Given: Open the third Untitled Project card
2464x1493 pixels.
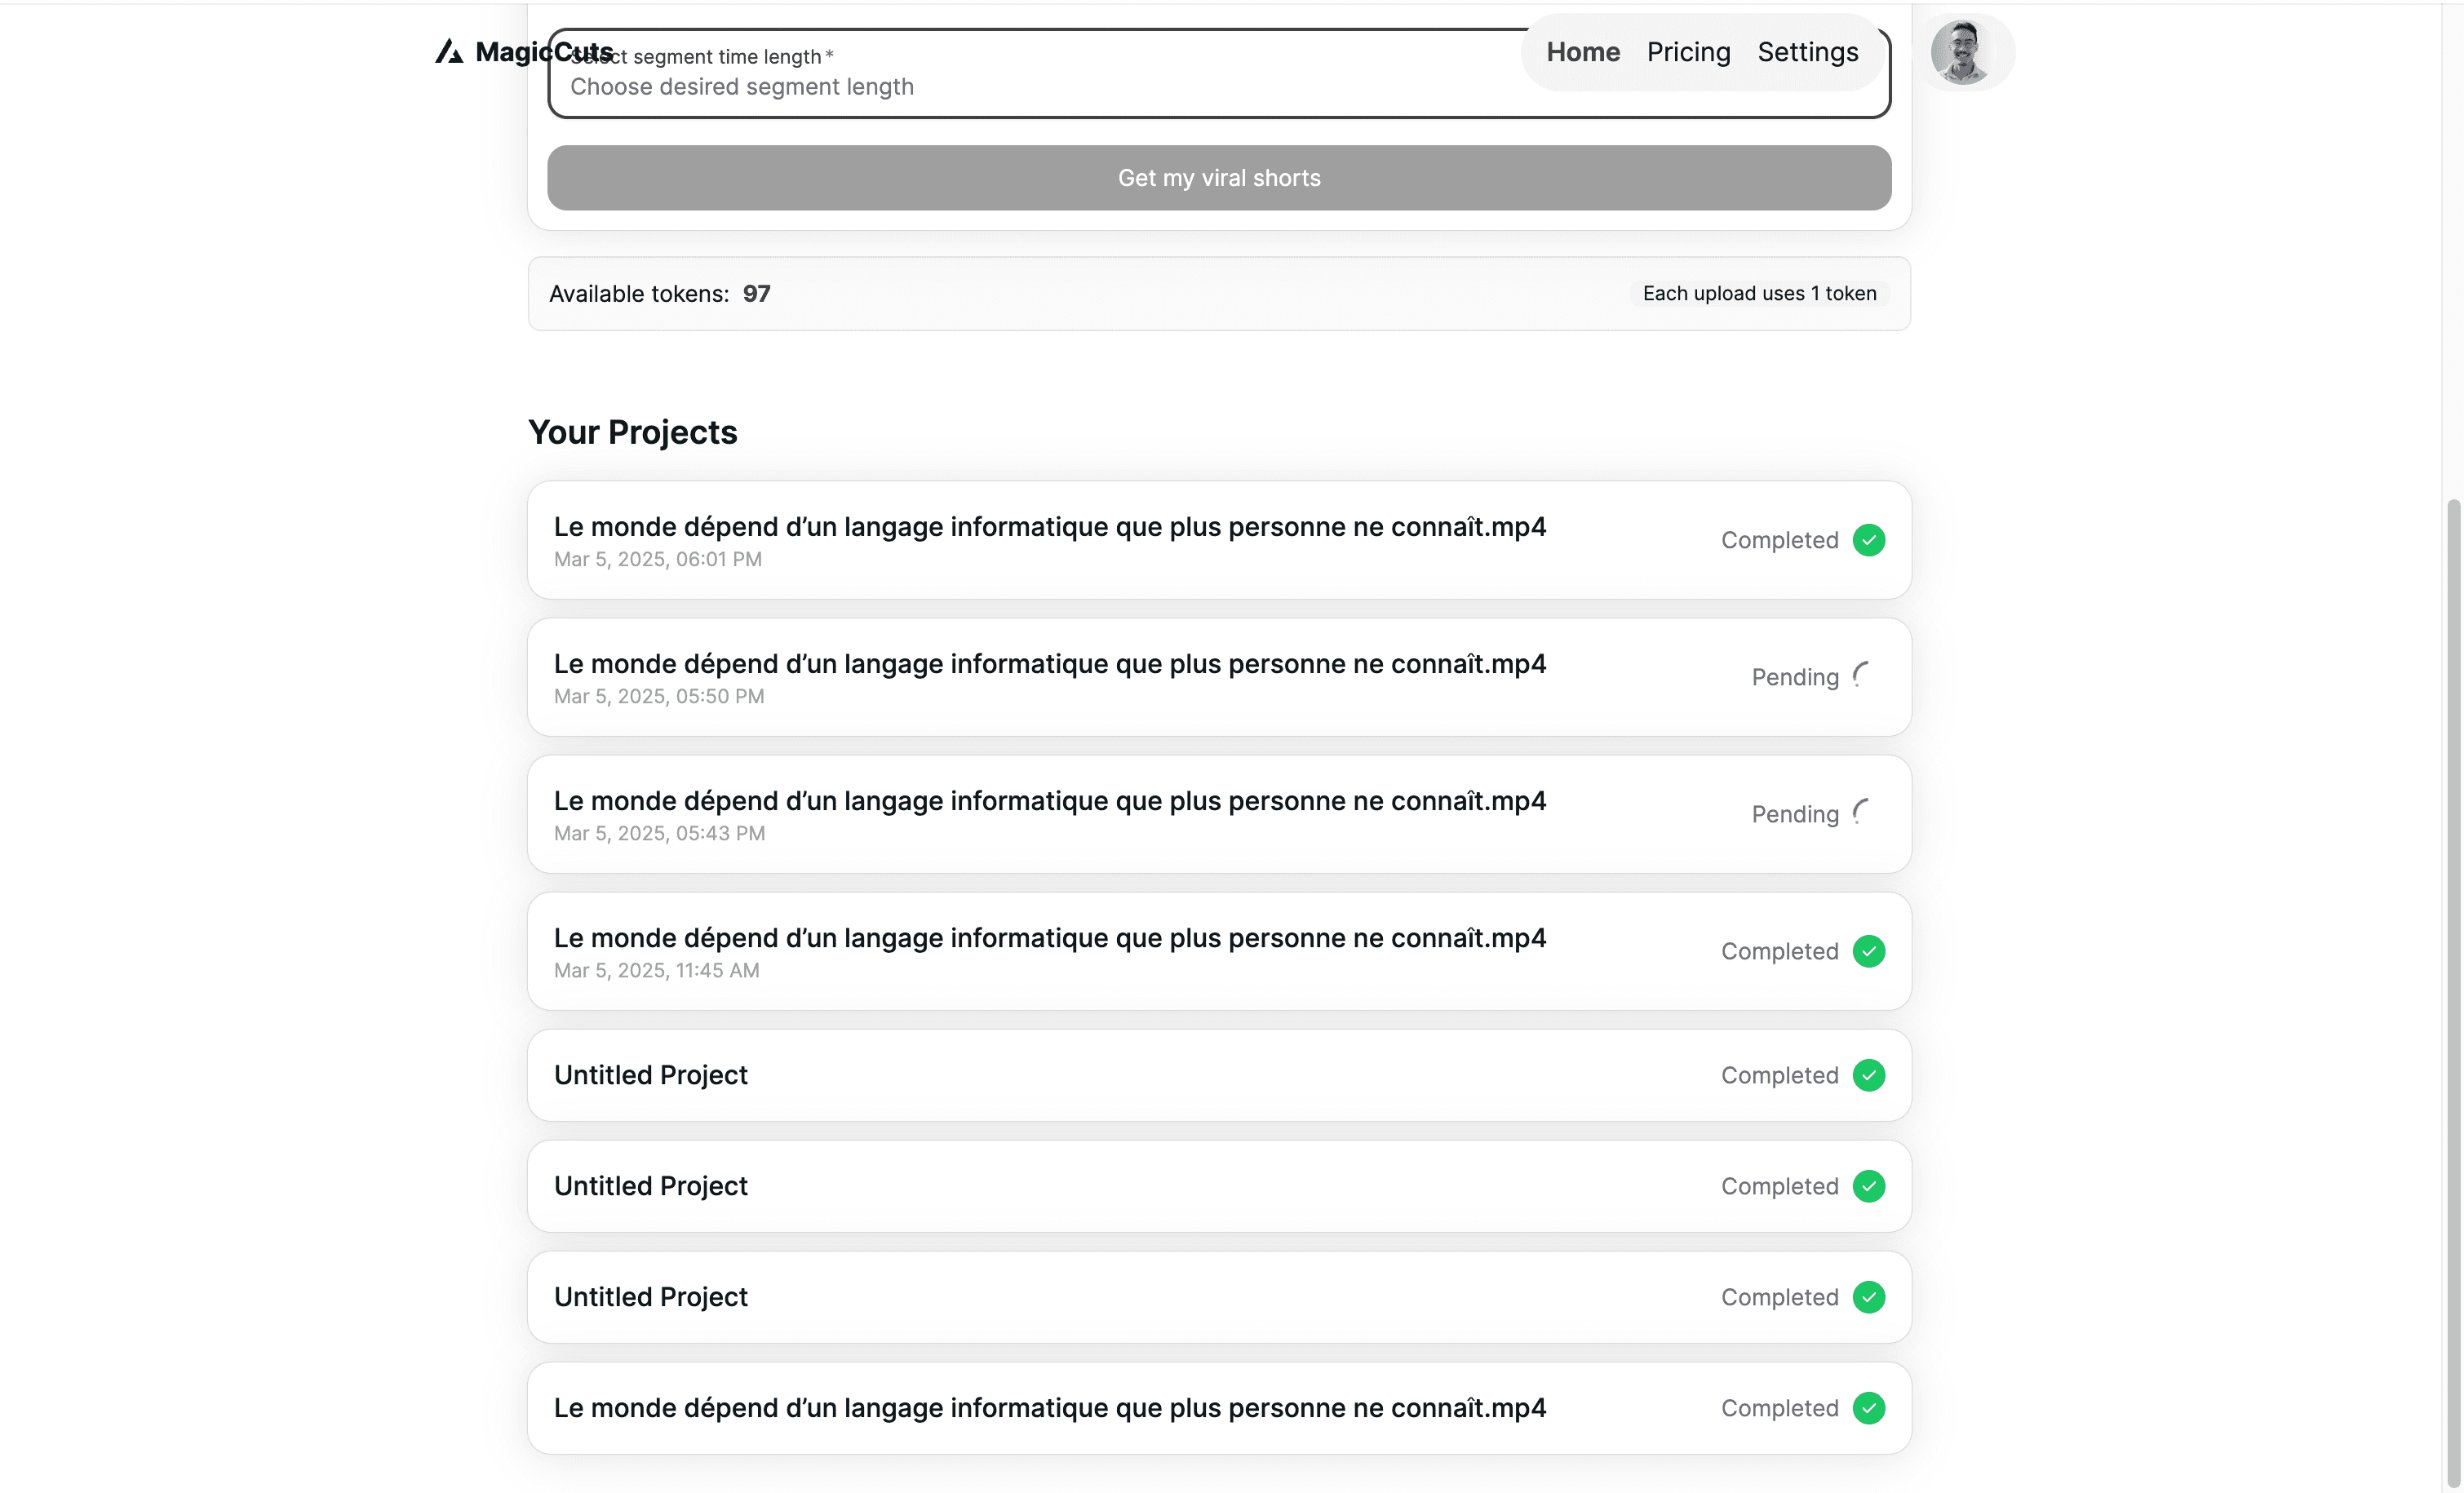Looking at the screenshot, I should coord(650,1297).
